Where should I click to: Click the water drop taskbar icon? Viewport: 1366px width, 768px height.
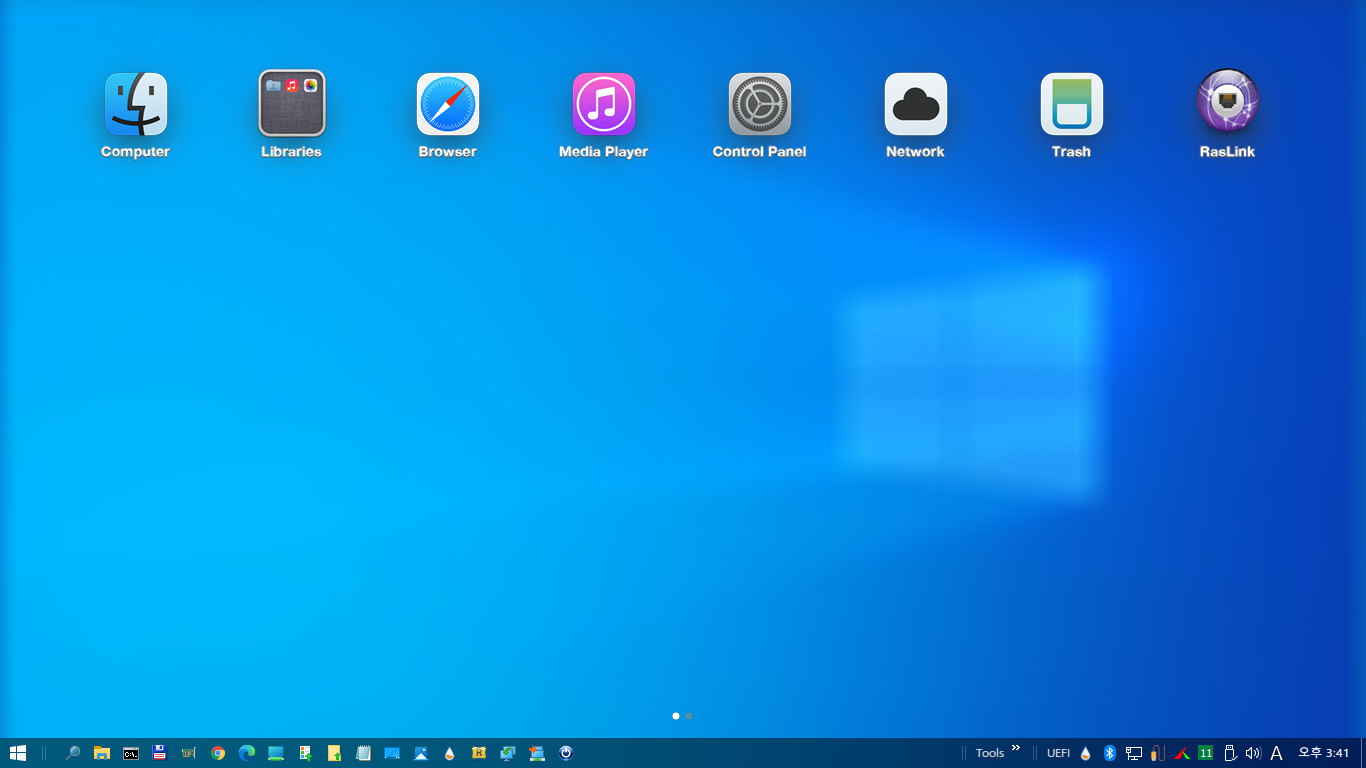click(450, 753)
